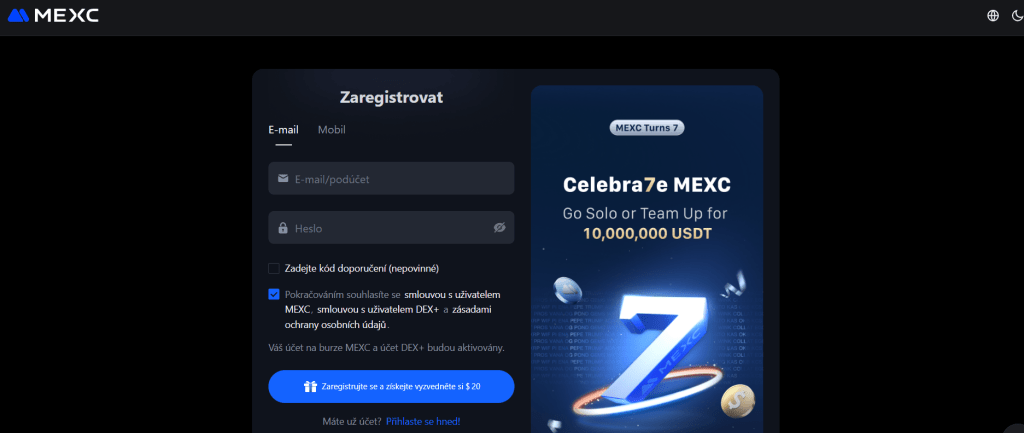Click the MEXC Turns 7 badge
Screen dimensions: 1024x433
pyautogui.click(x=647, y=127)
